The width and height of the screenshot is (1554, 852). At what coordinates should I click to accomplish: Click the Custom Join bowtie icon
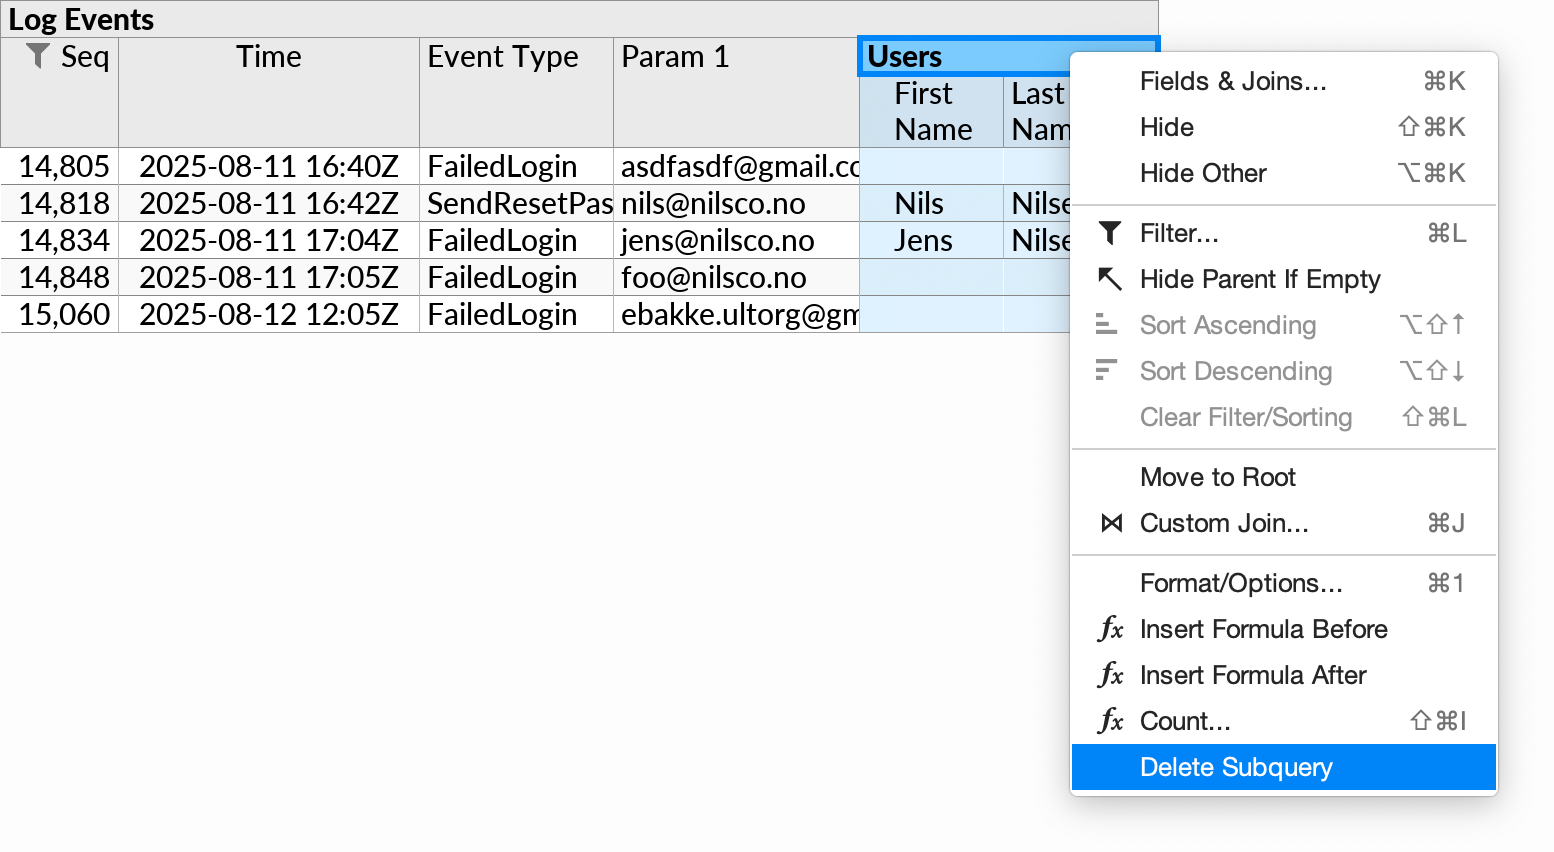pos(1110,522)
